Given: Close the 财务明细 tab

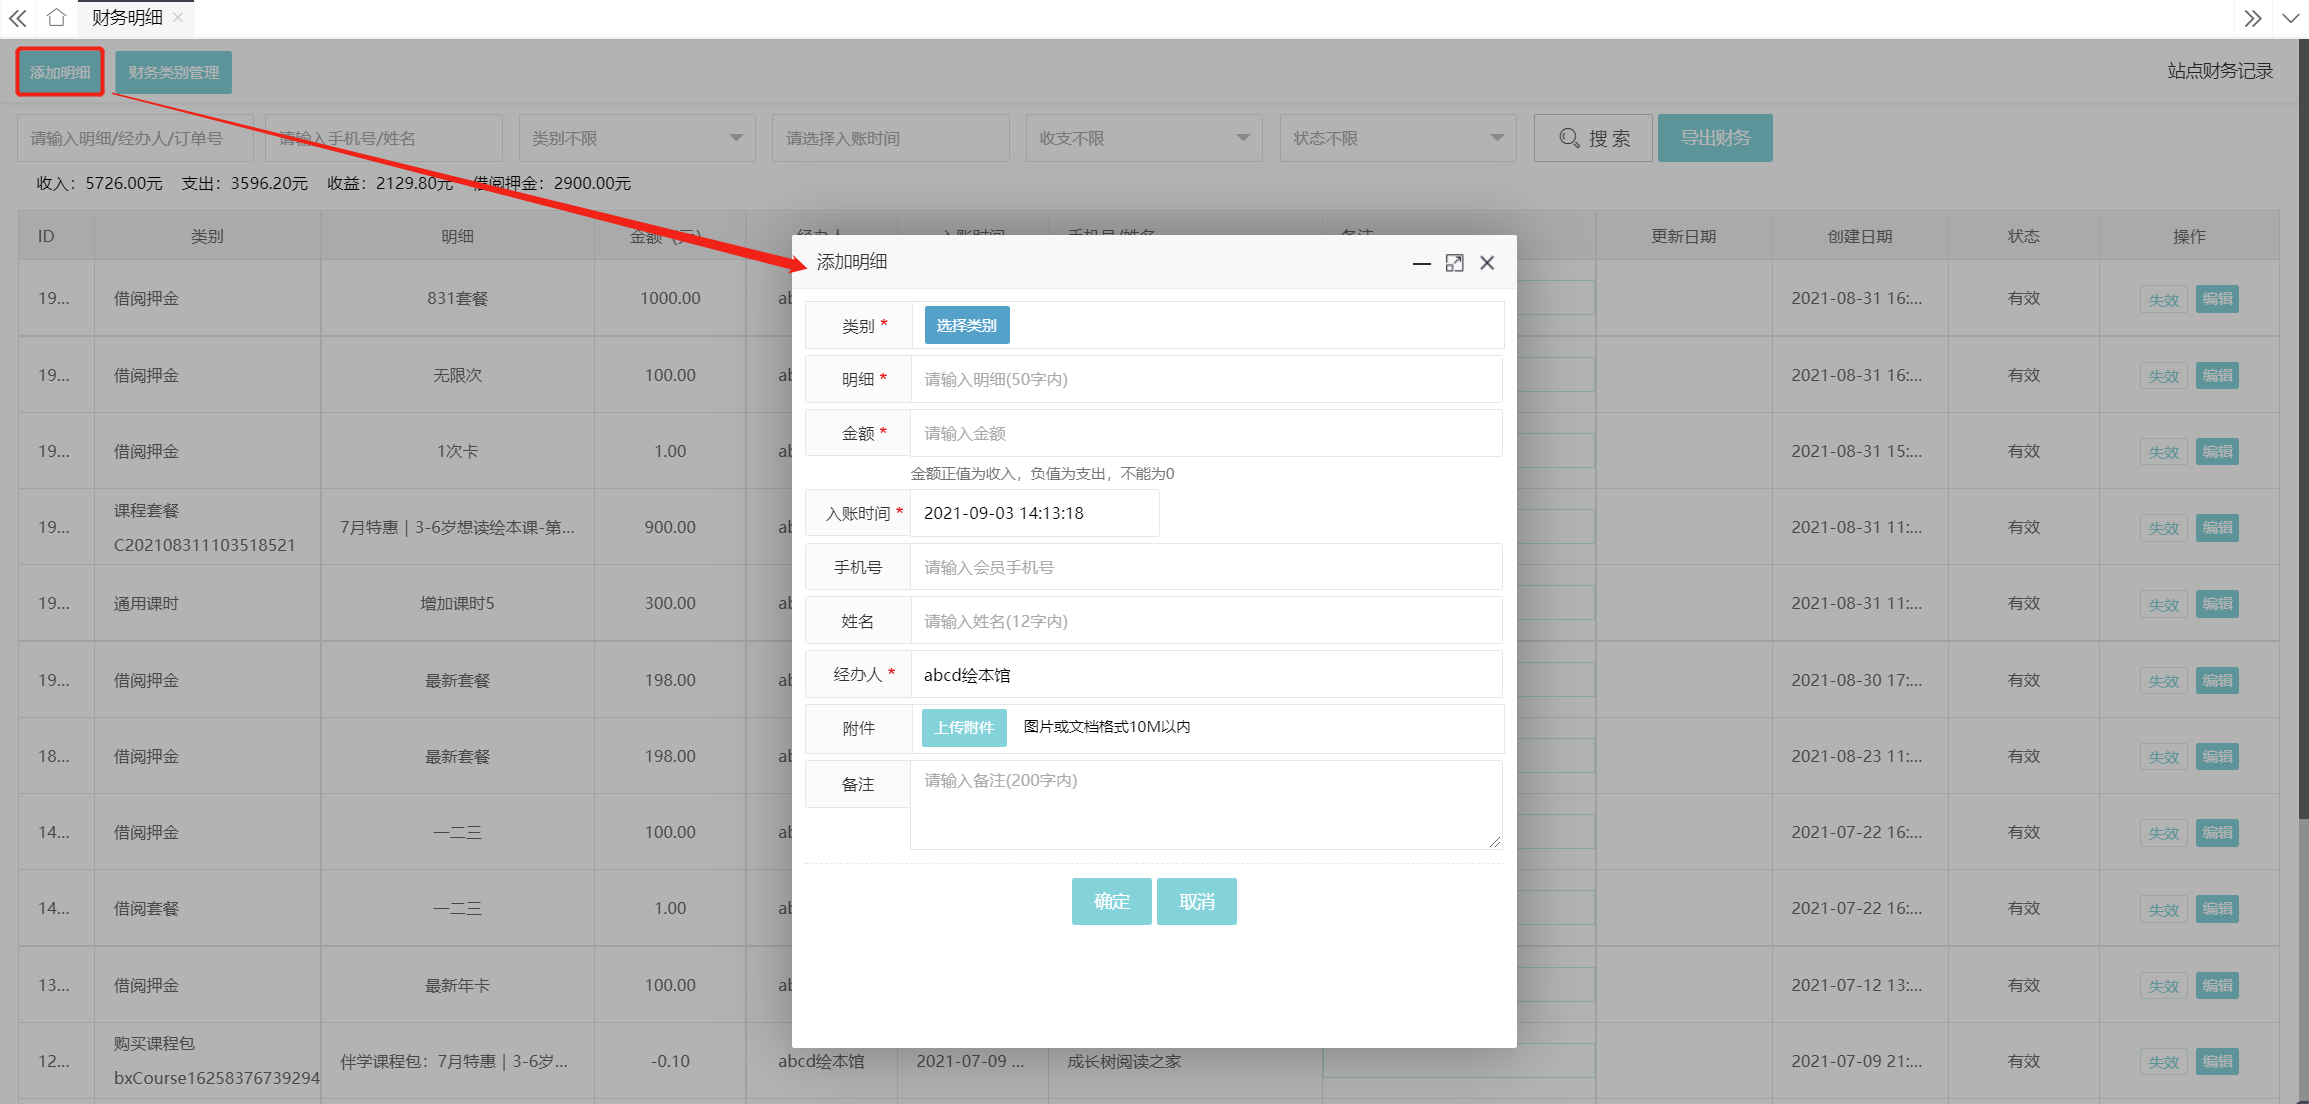Looking at the screenshot, I should (178, 17).
